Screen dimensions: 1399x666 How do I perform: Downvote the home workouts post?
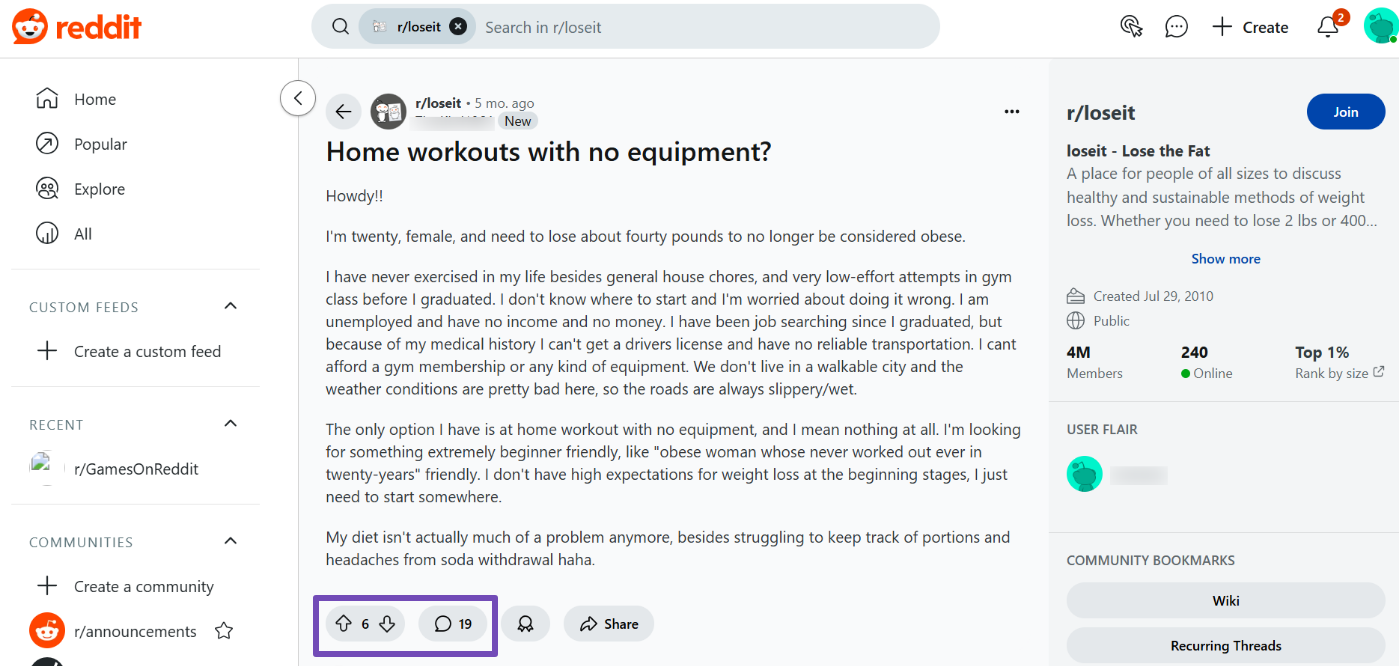pos(388,624)
